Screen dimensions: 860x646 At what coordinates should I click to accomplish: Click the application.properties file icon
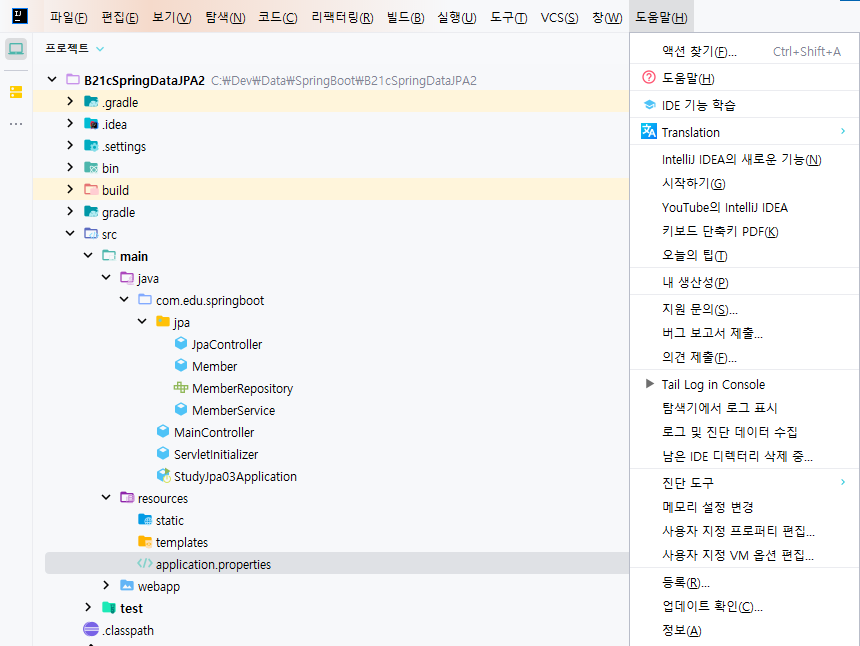coord(145,563)
